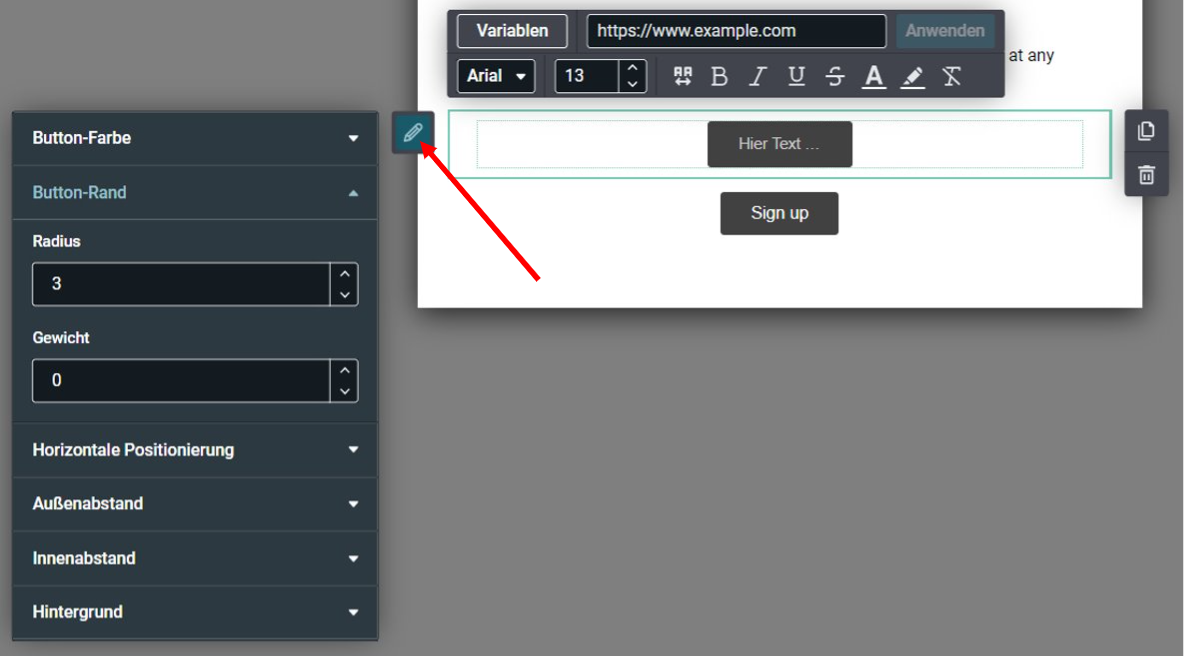Click the Variablen button
The height and width of the screenshot is (656, 1184).
click(512, 31)
